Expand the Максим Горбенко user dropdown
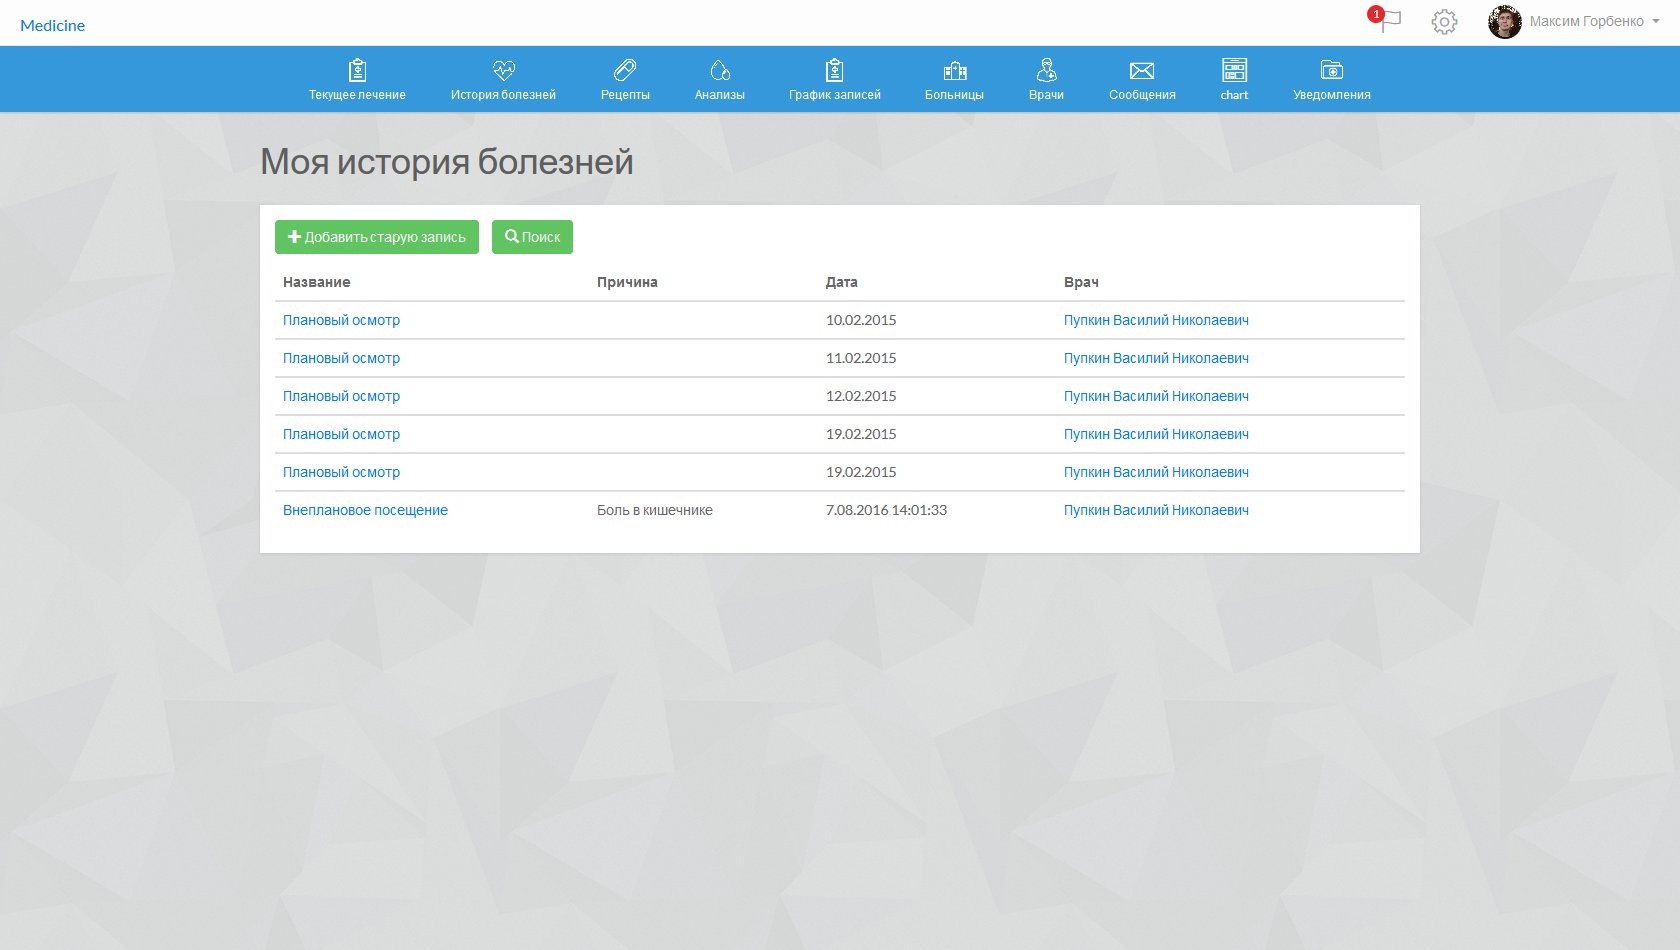The height and width of the screenshot is (950, 1680). coord(1595,22)
